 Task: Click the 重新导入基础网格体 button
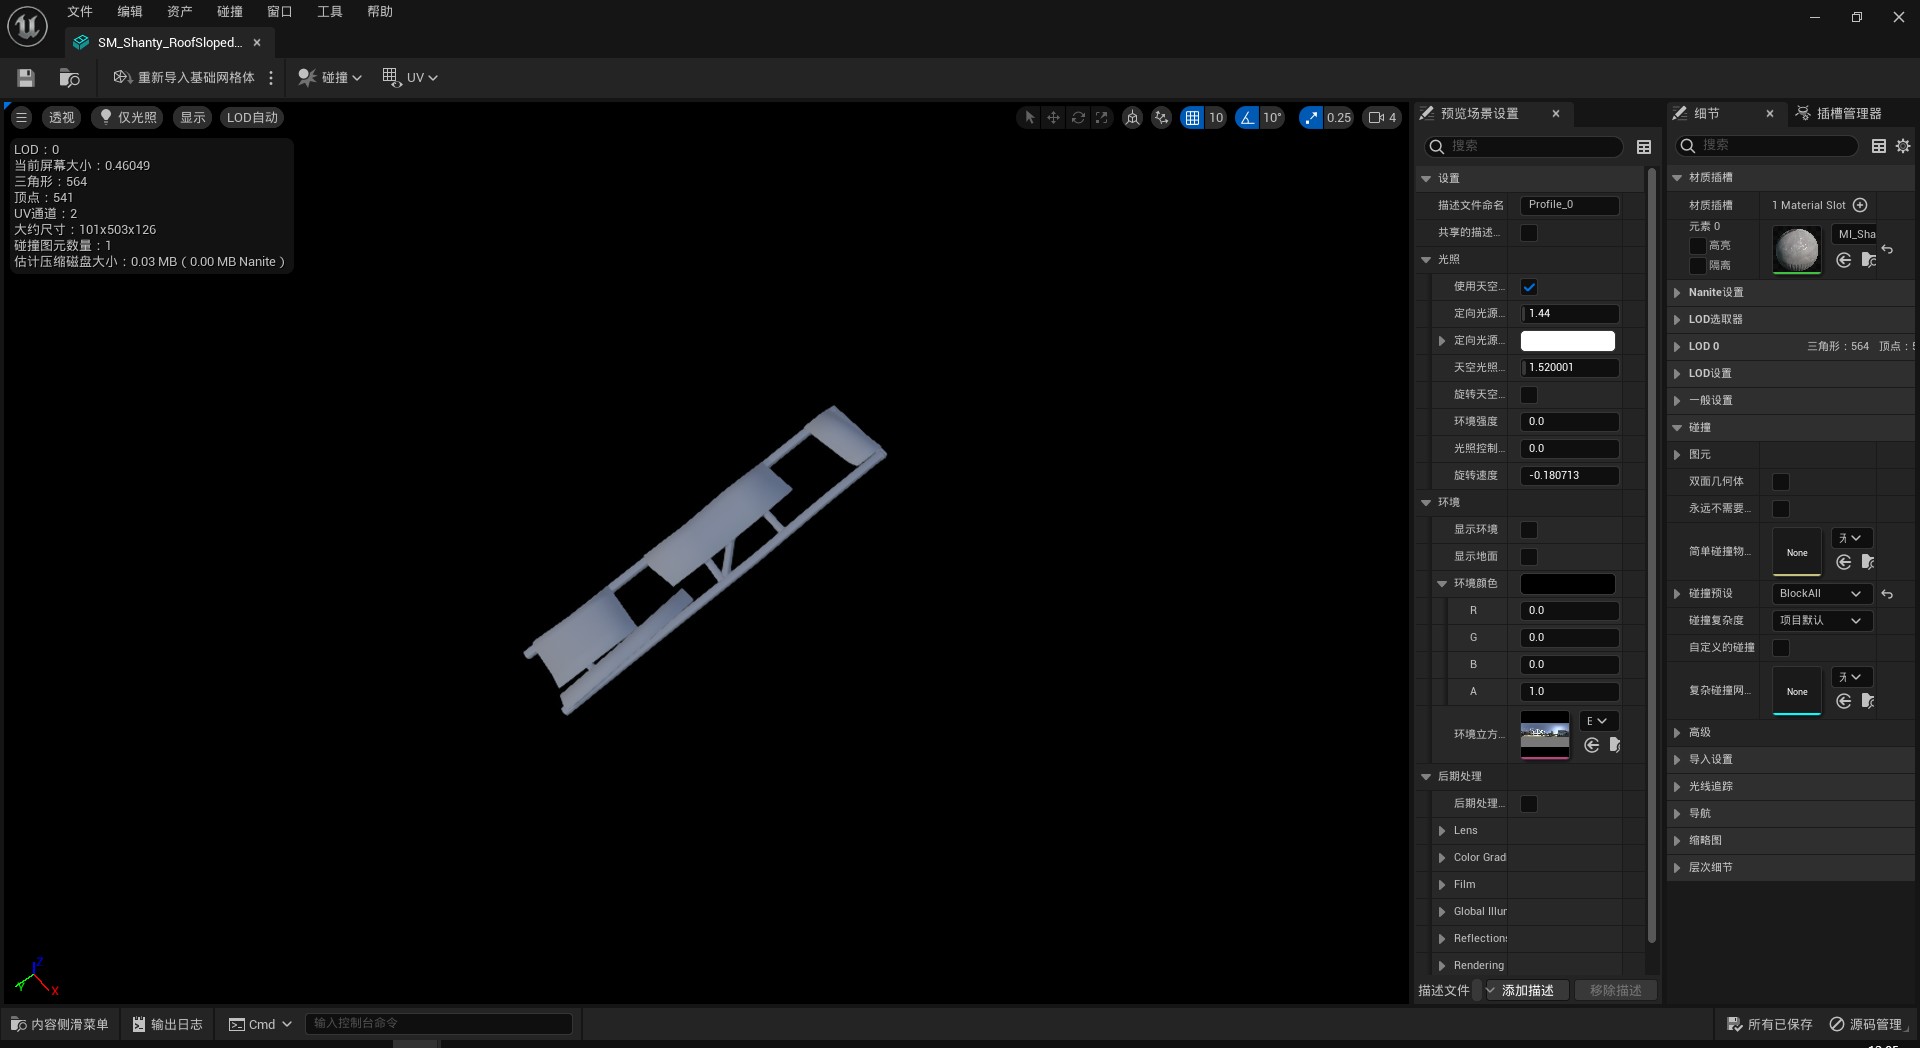tap(184, 77)
